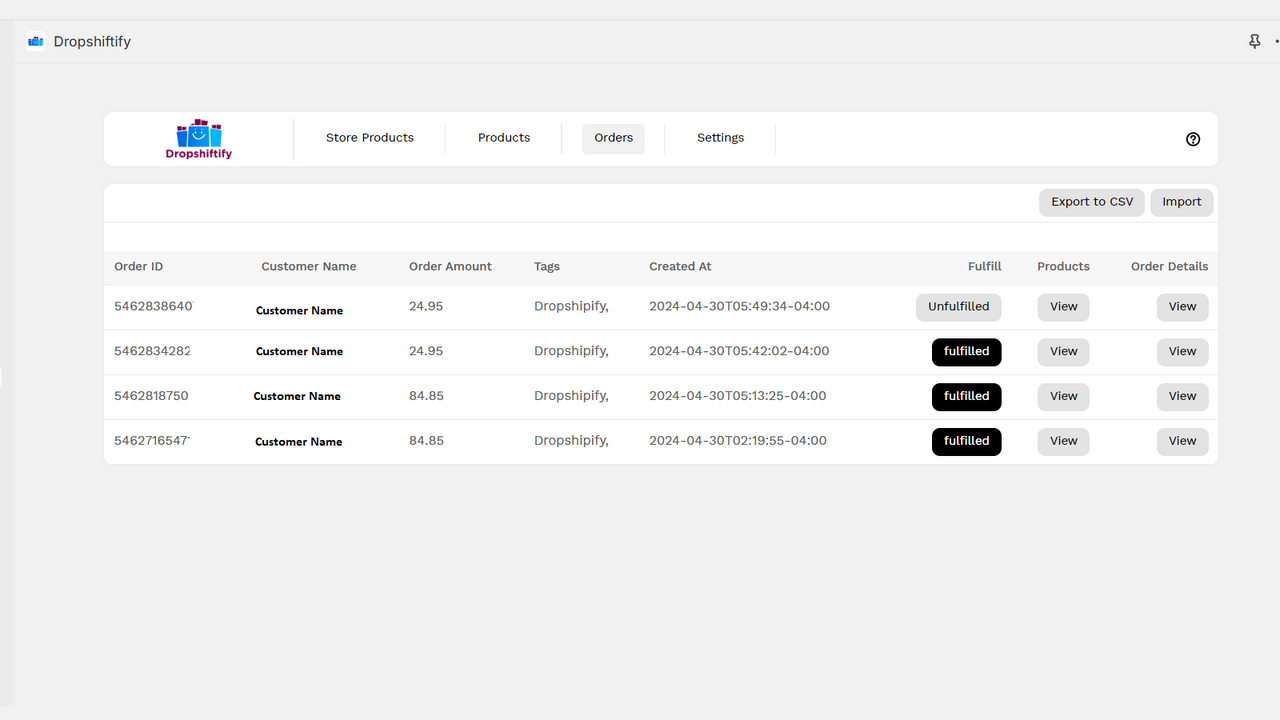Click the Customer Name column header
Image resolution: width=1280 pixels, height=720 pixels.
(x=309, y=267)
